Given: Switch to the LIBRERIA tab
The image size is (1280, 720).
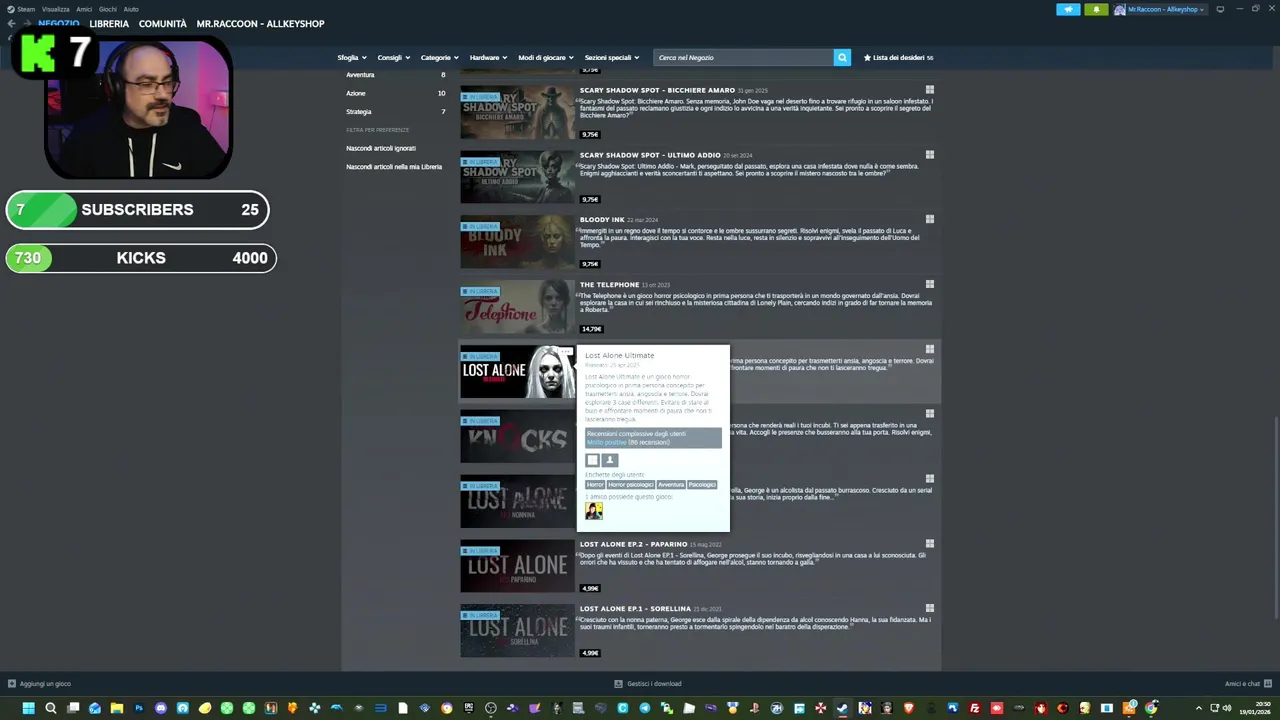Looking at the screenshot, I should (x=109, y=24).
